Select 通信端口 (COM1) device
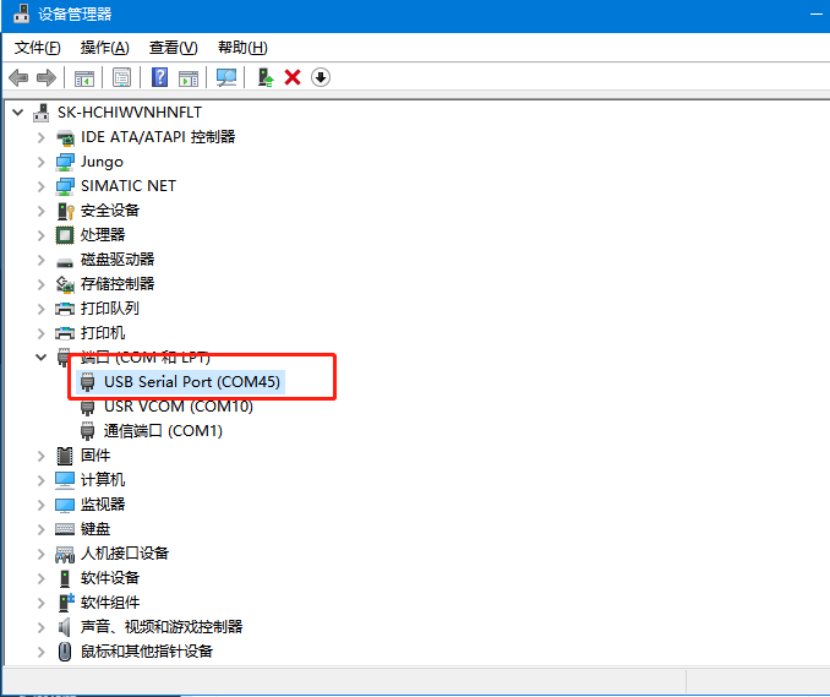This screenshot has height=697, width=830. coord(163,431)
